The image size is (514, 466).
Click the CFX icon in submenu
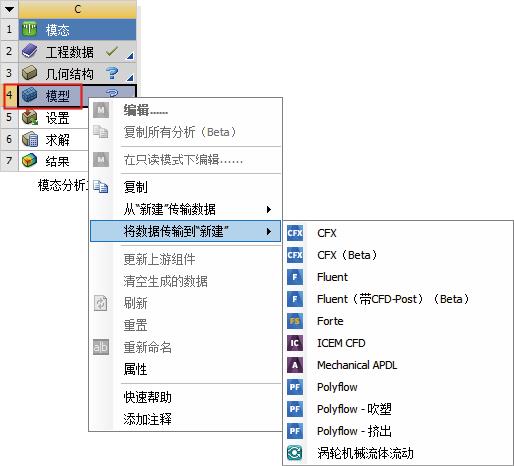tap(295, 233)
